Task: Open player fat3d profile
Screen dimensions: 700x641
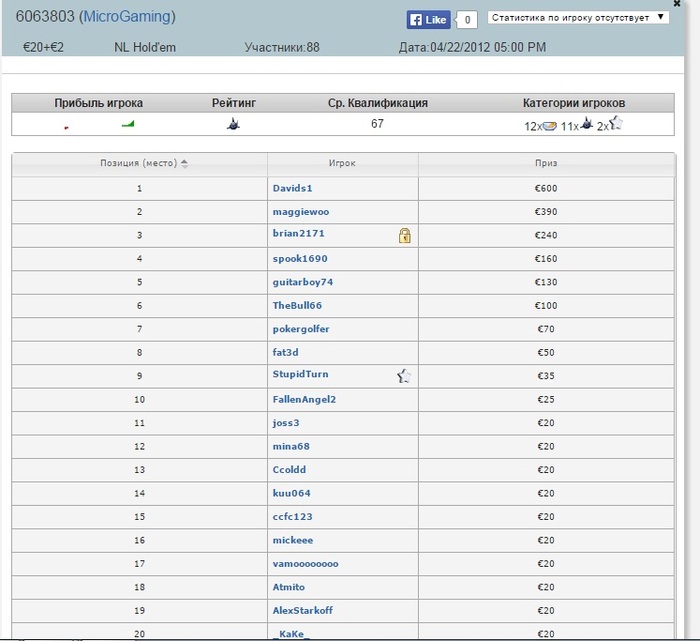Action: [x=286, y=353]
